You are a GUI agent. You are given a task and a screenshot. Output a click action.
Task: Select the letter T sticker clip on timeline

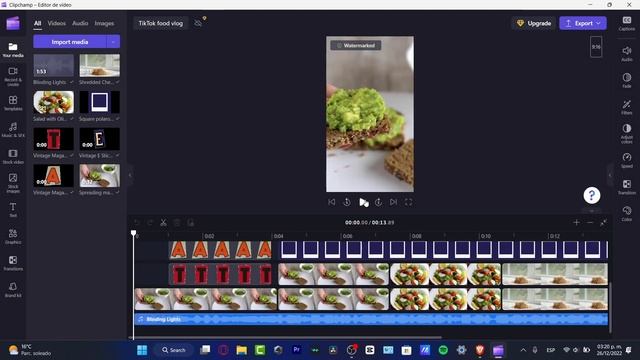point(220,274)
